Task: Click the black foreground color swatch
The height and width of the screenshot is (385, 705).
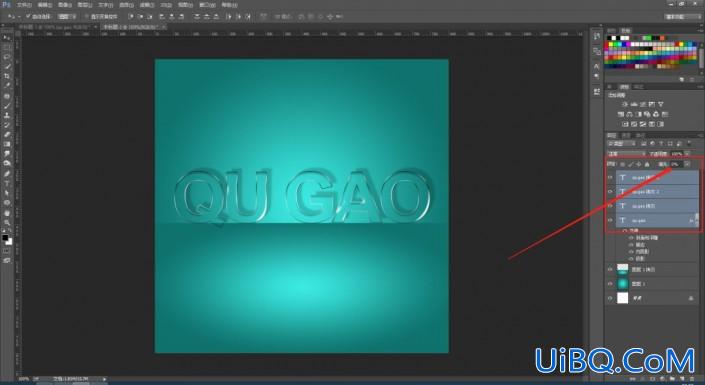Action: (5, 237)
